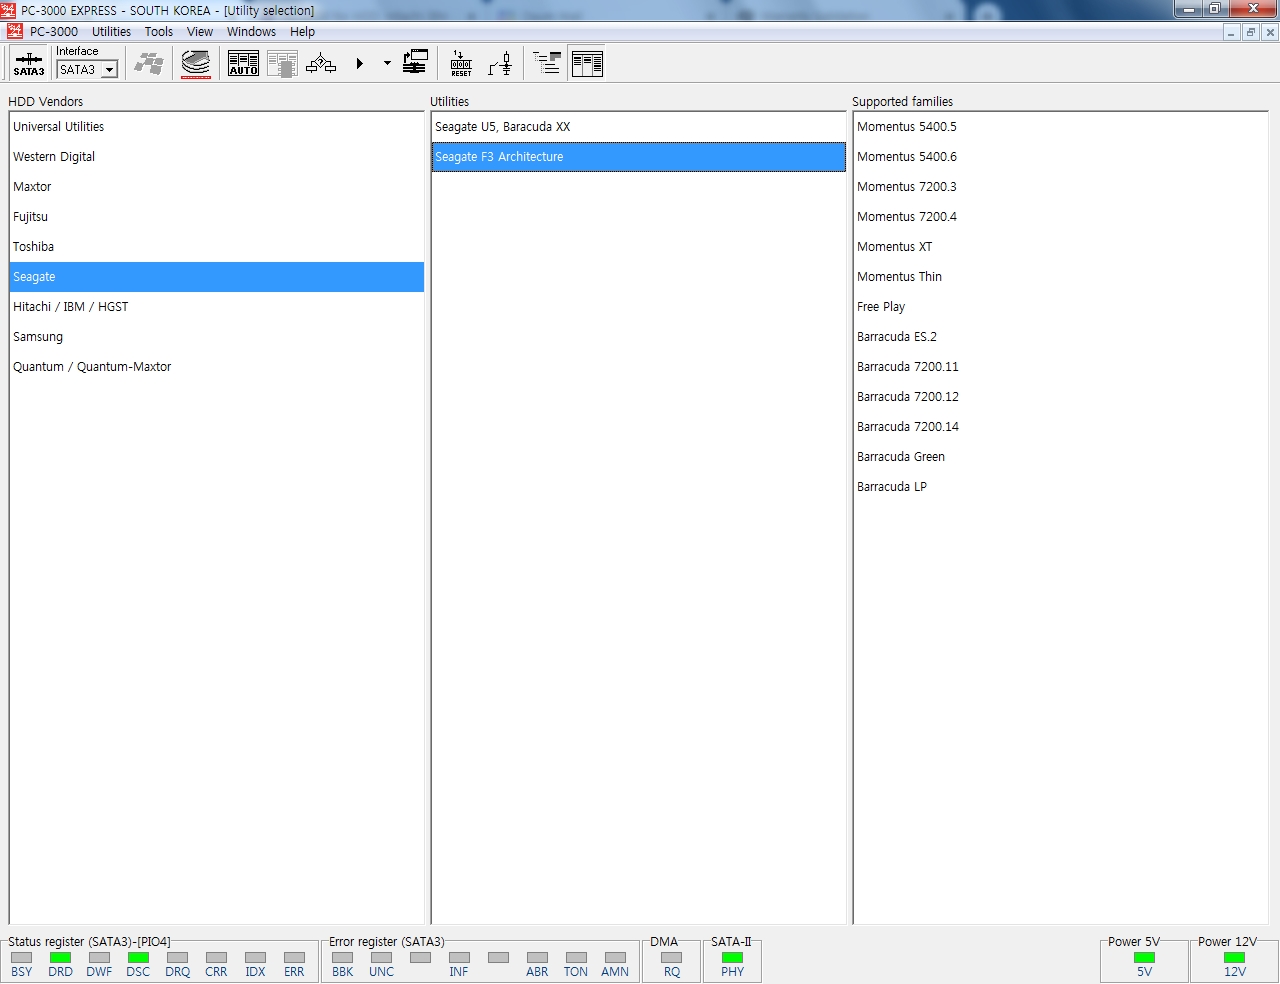Click Momentus 7200.3 family
The height and width of the screenshot is (984, 1280).
pyautogui.click(x=1061, y=187)
